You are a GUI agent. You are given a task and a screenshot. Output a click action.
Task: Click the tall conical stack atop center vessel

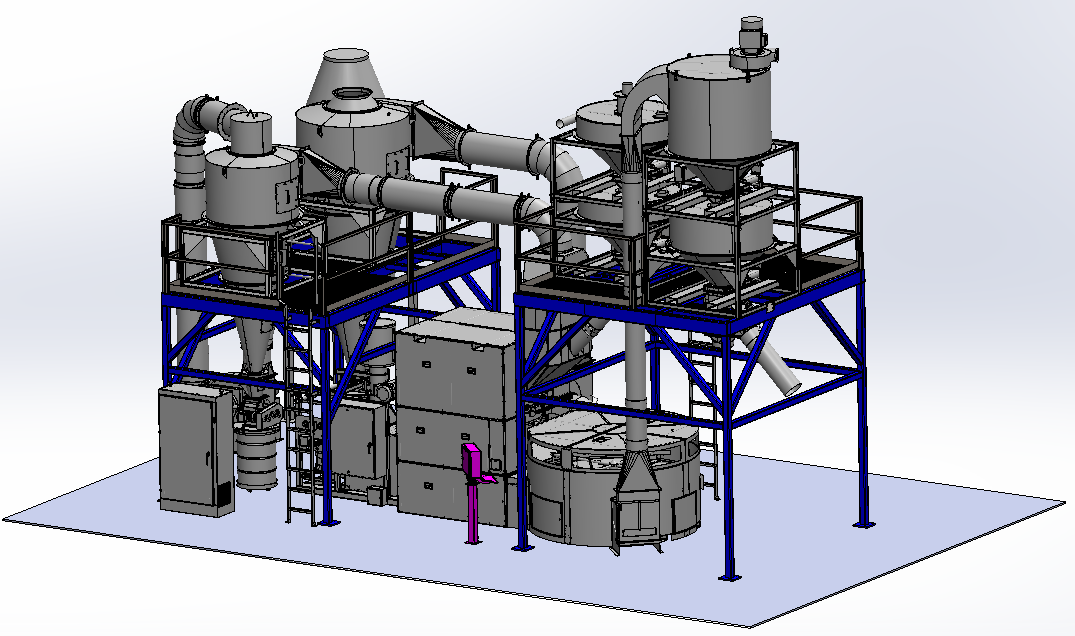[x=345, y=75]
